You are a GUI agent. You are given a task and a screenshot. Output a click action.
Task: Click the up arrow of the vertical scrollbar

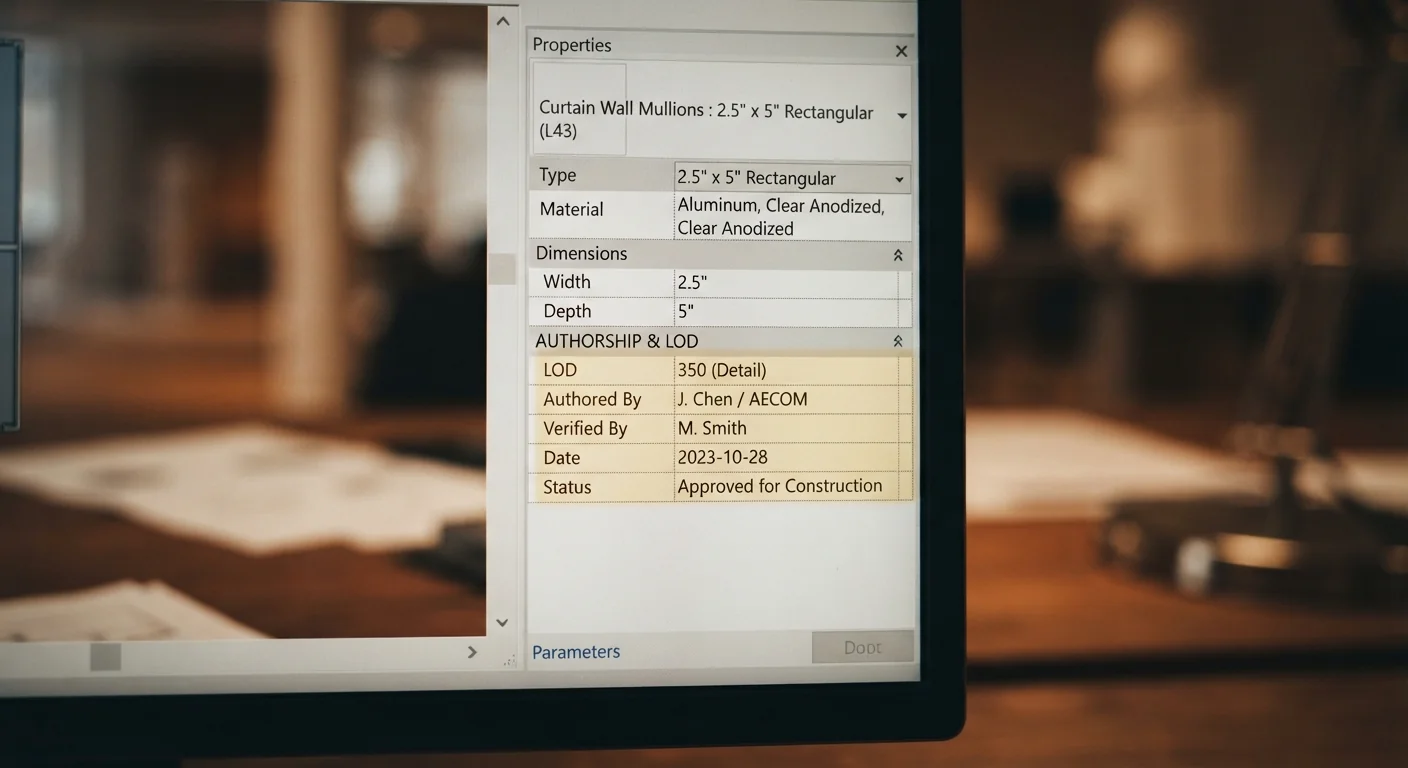pyautogui.click(x=503, y=21)
